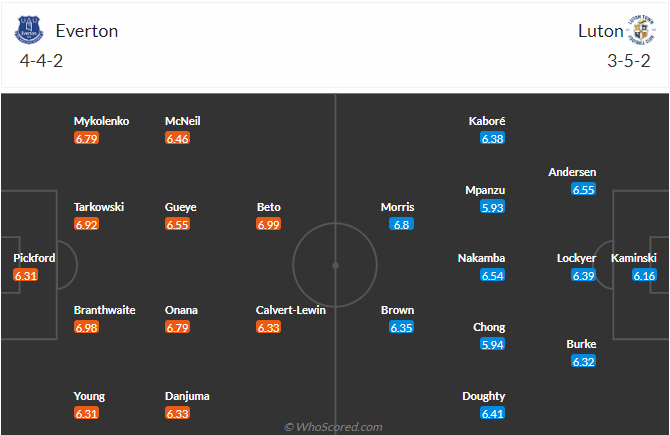Open the Everton team name link
Image resolution: width=670 pixels, height=435 pixels.
87,31
